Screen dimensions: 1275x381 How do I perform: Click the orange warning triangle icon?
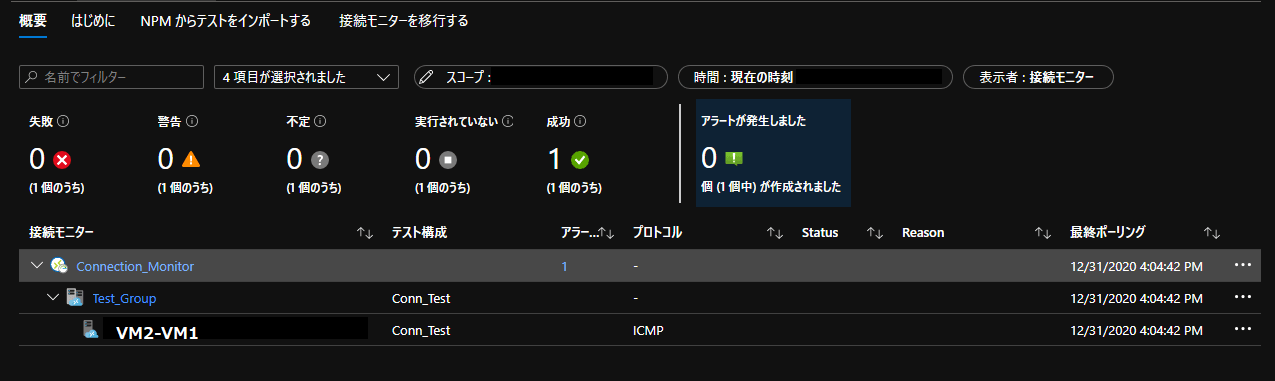point(192,159)
